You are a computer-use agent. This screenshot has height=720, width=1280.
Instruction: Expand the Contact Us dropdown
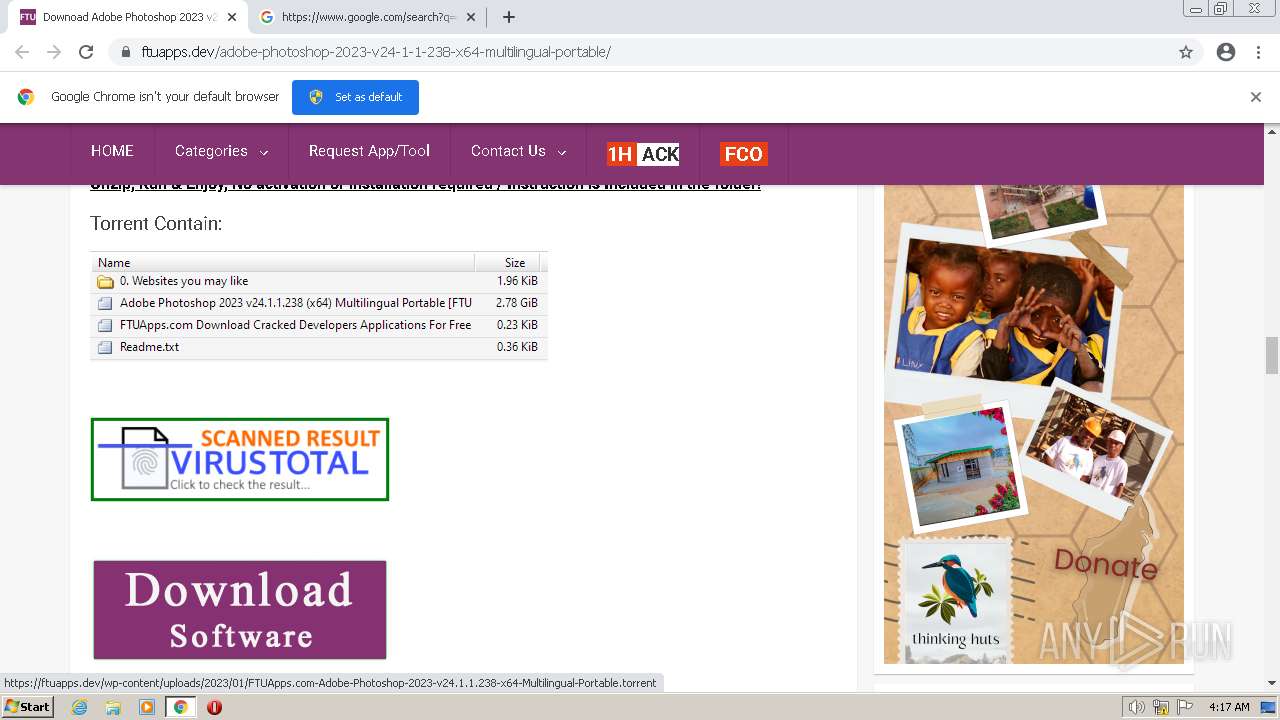click(518, 151)
